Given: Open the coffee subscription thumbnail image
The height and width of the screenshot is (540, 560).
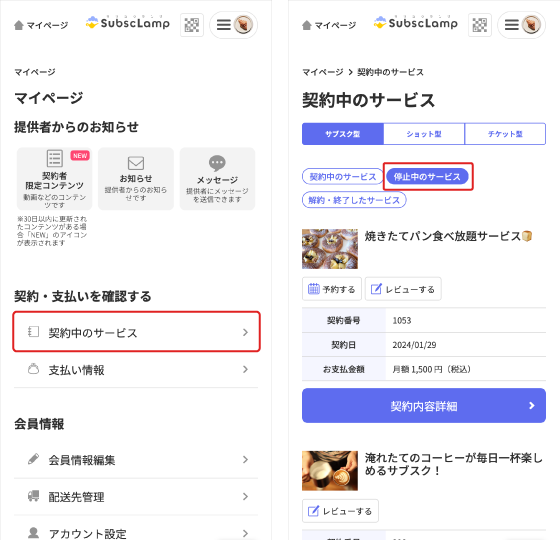Looking at the screenshot, I should tap(330, 470).
